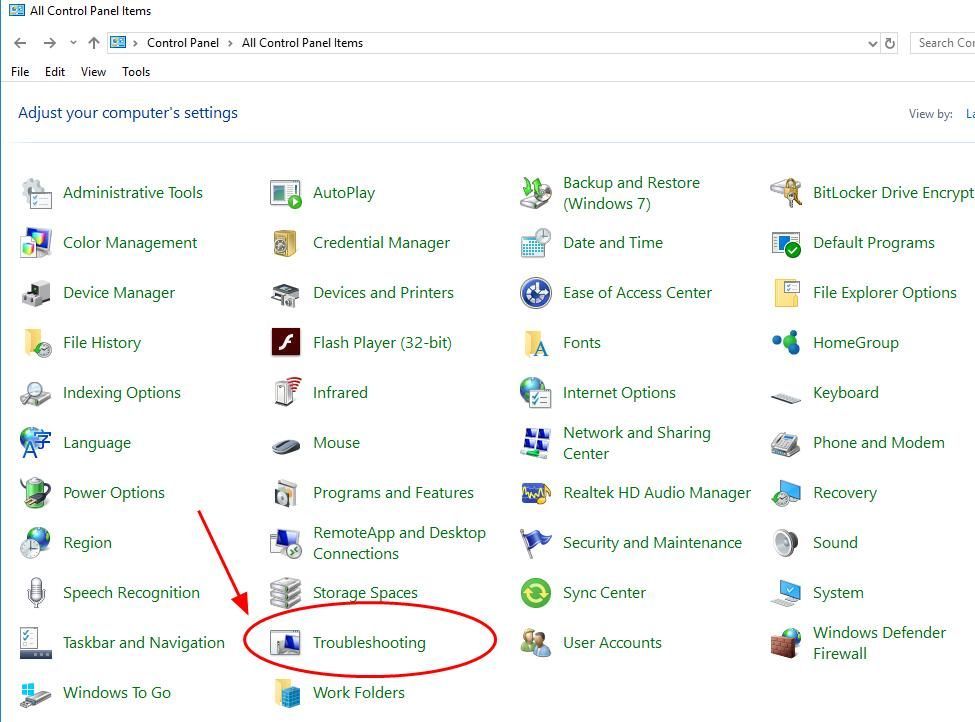Open Windows Defender Firewall
Viewport: 975px width, 722px height.
(x=879, y=643)
